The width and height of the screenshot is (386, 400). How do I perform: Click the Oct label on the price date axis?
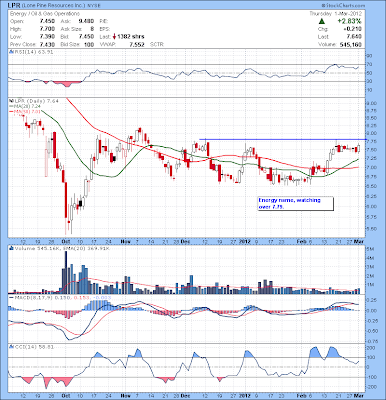click(65, 241)
